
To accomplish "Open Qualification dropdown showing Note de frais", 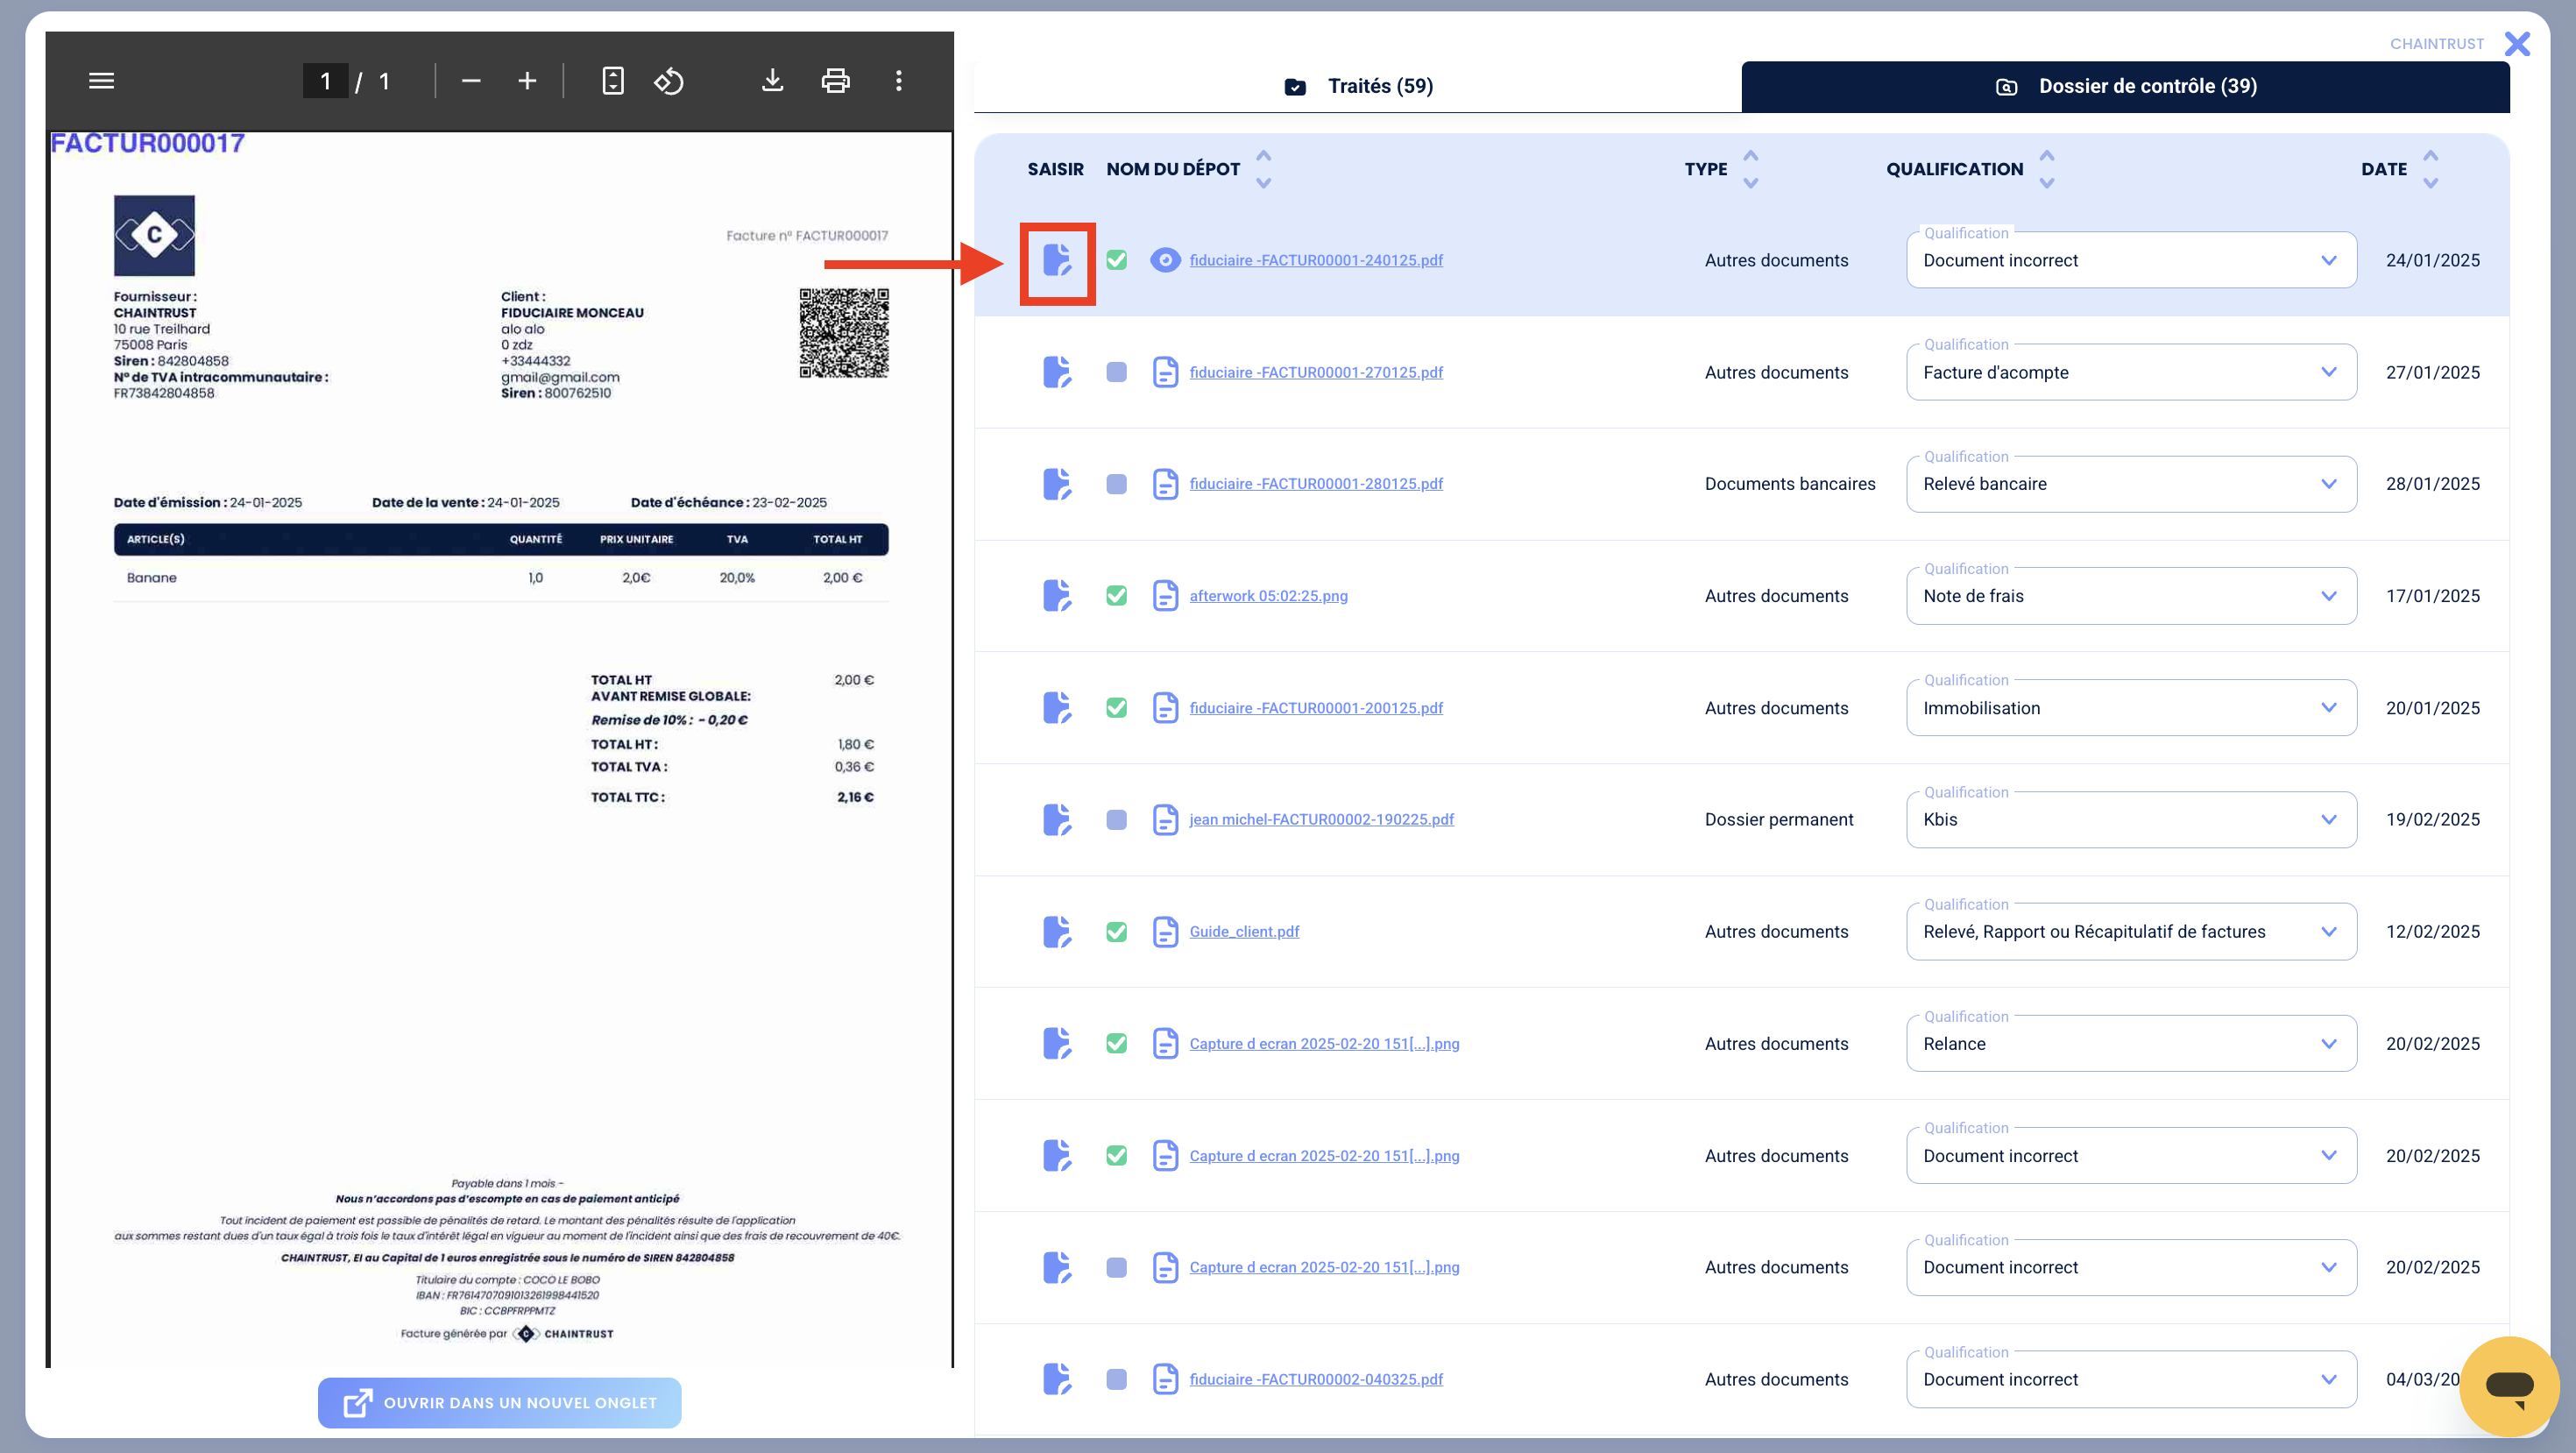I will point(2131,596).
